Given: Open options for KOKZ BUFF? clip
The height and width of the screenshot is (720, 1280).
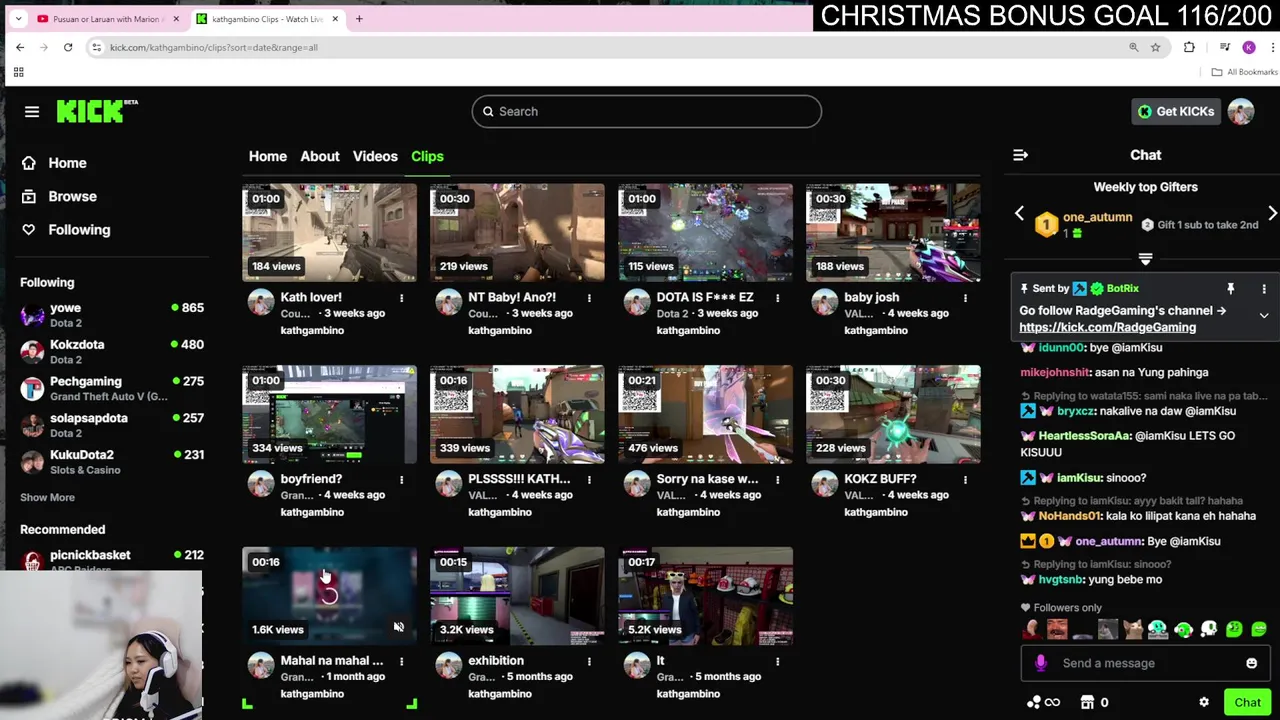Looking at the screenshot, I should (965, 480).
